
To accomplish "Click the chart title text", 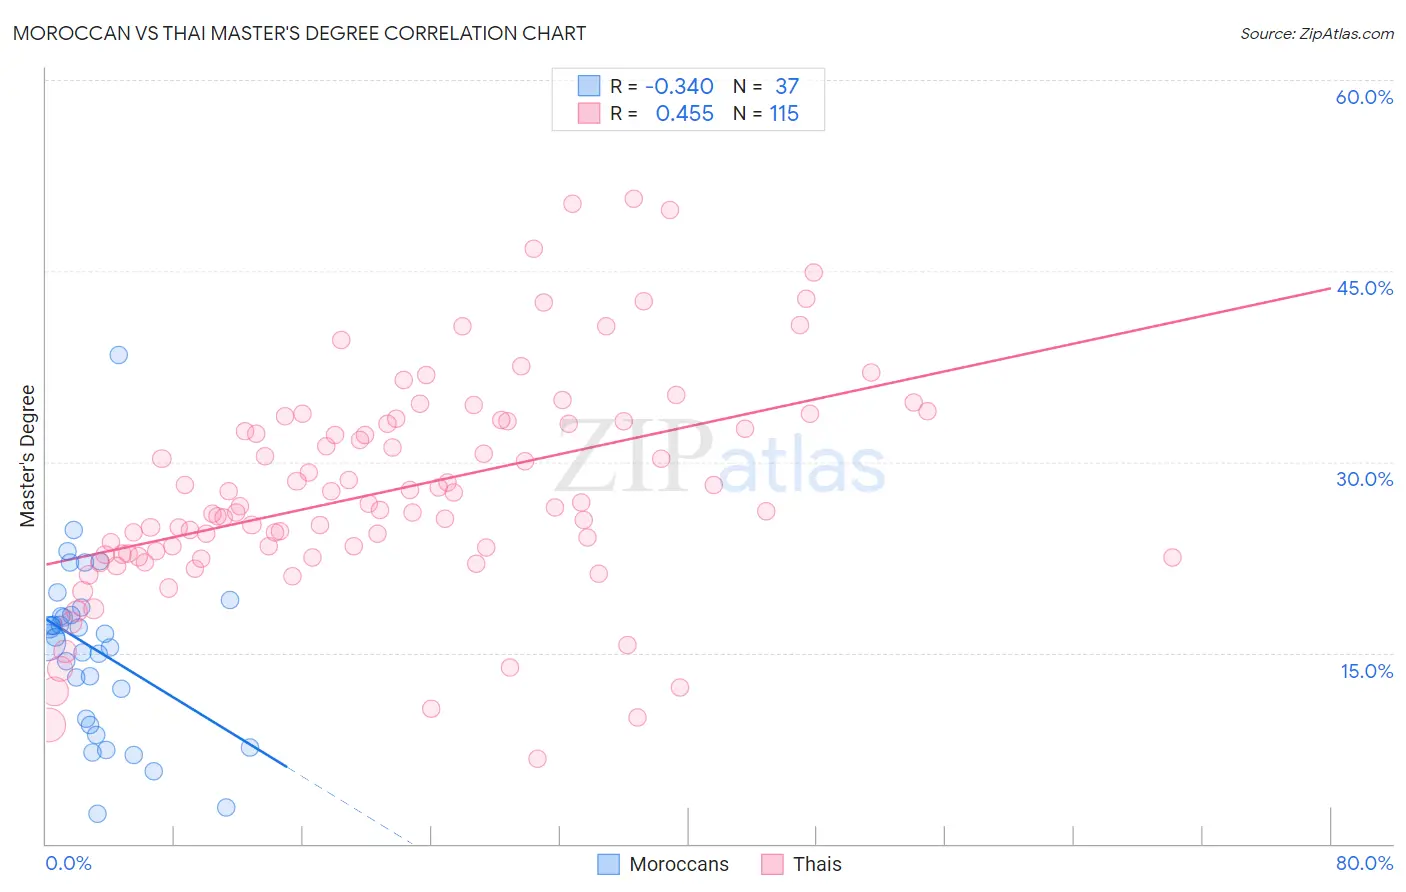I will [299, 33].
